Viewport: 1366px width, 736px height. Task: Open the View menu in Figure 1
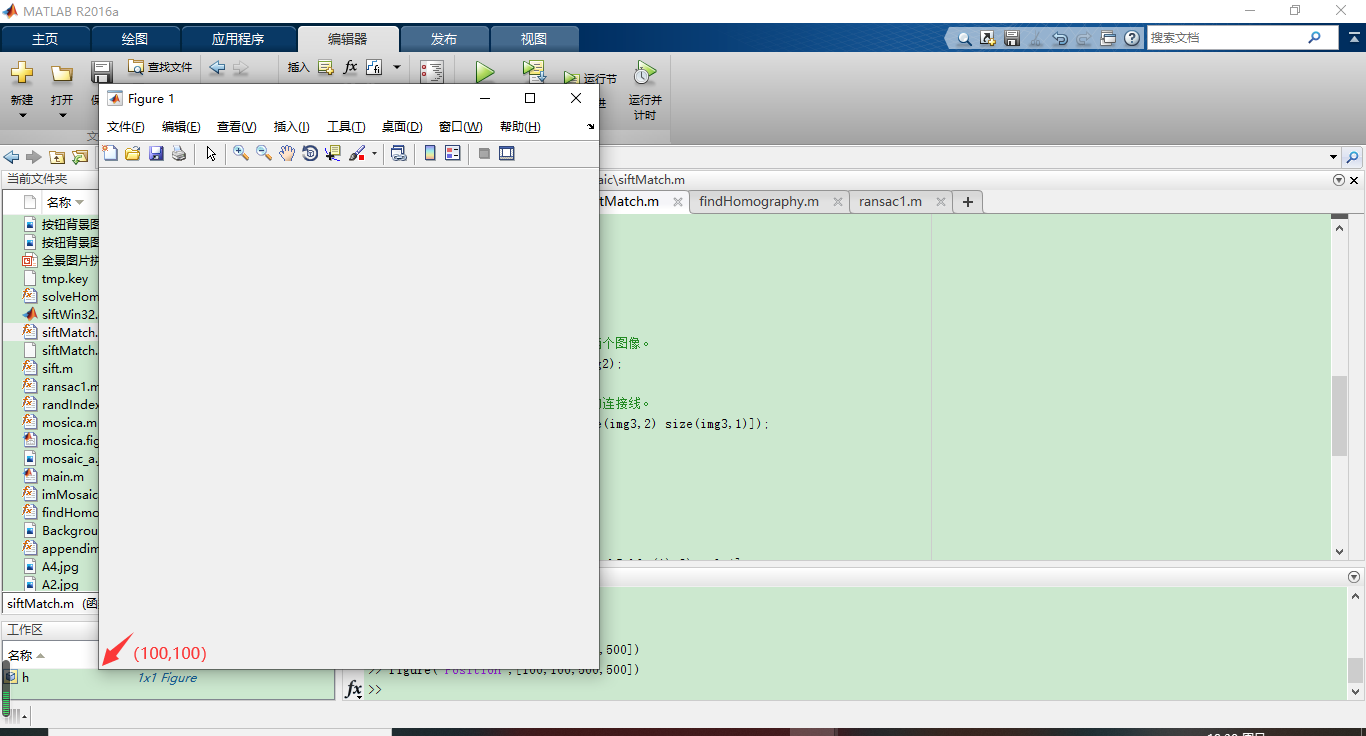237,127
